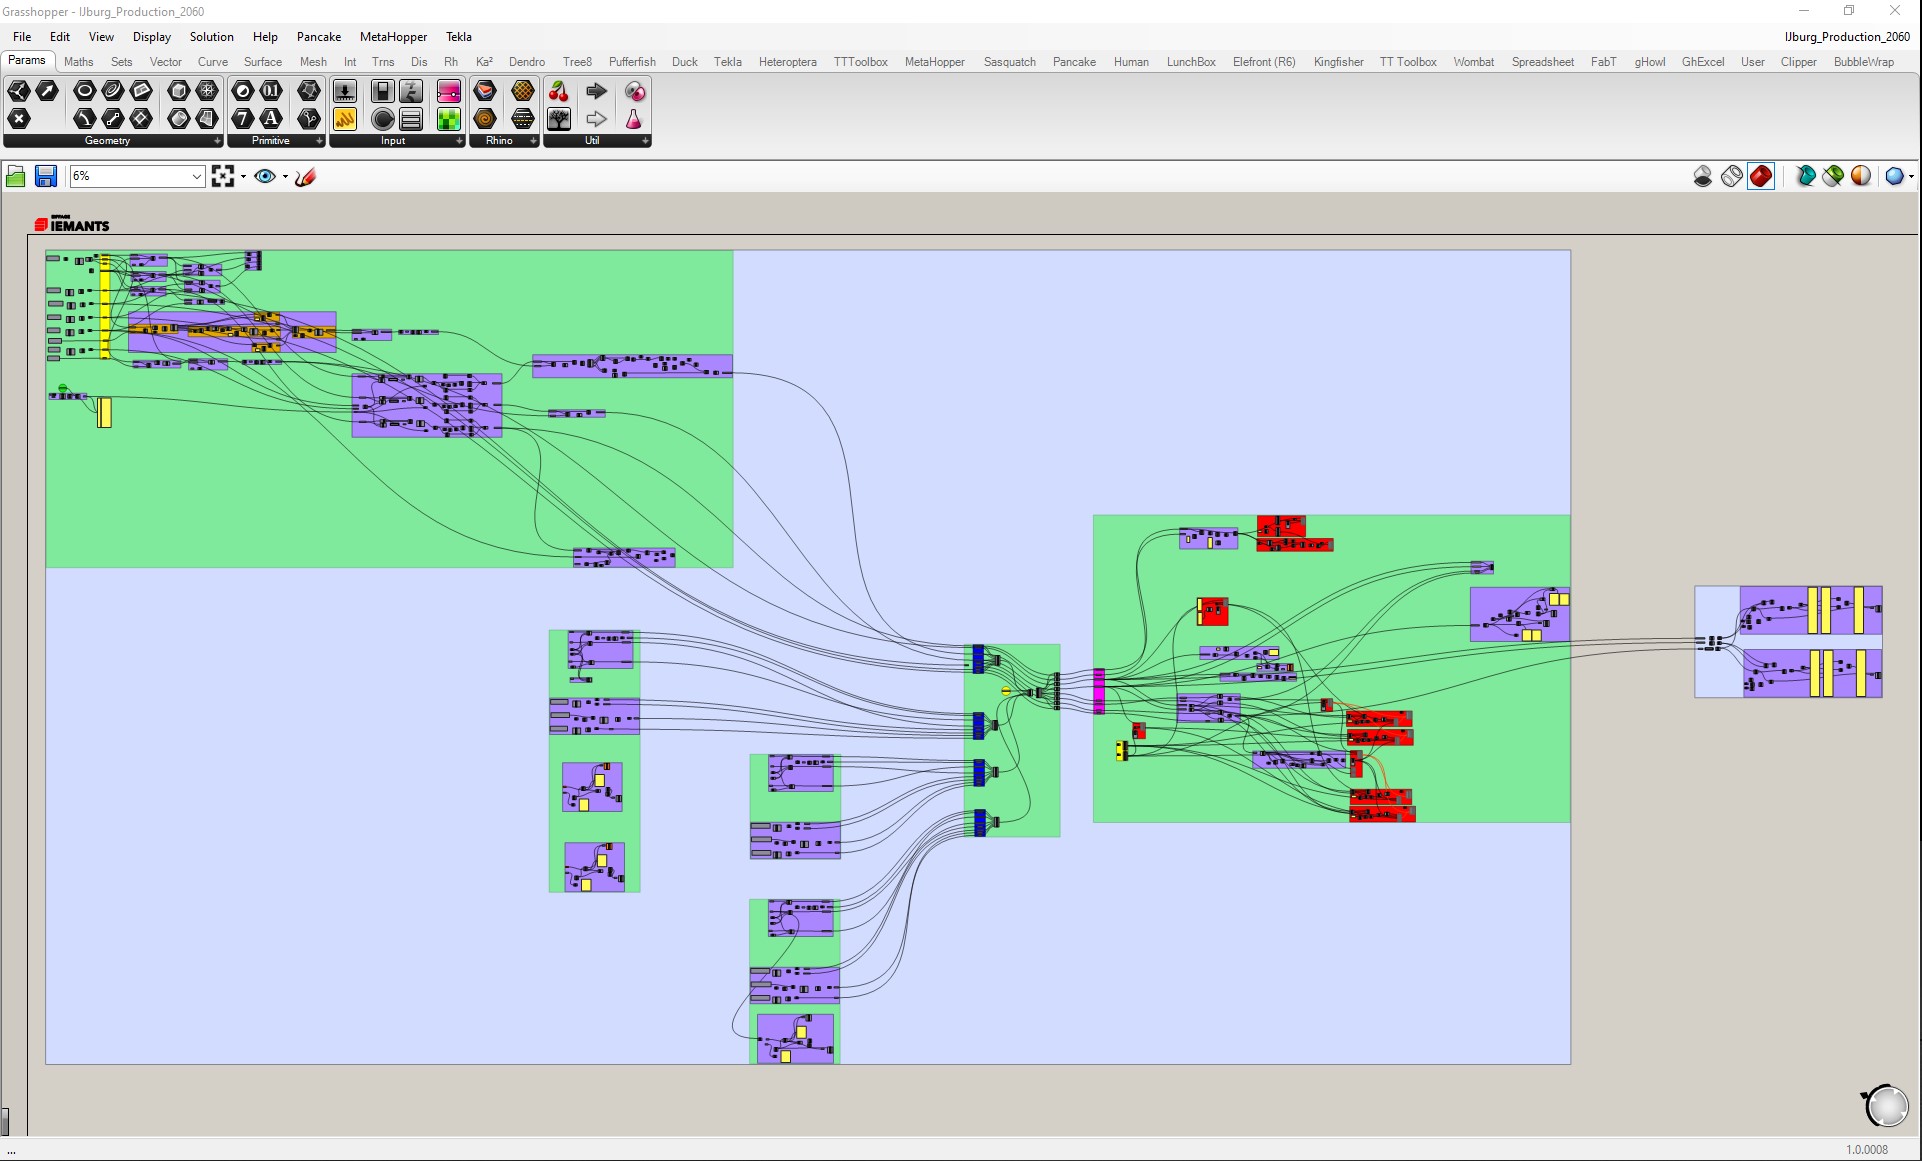This screenshot has height=1161, width=1922.
Task: Click the Zoom Extents icon
Action: [x=223, y=177]
